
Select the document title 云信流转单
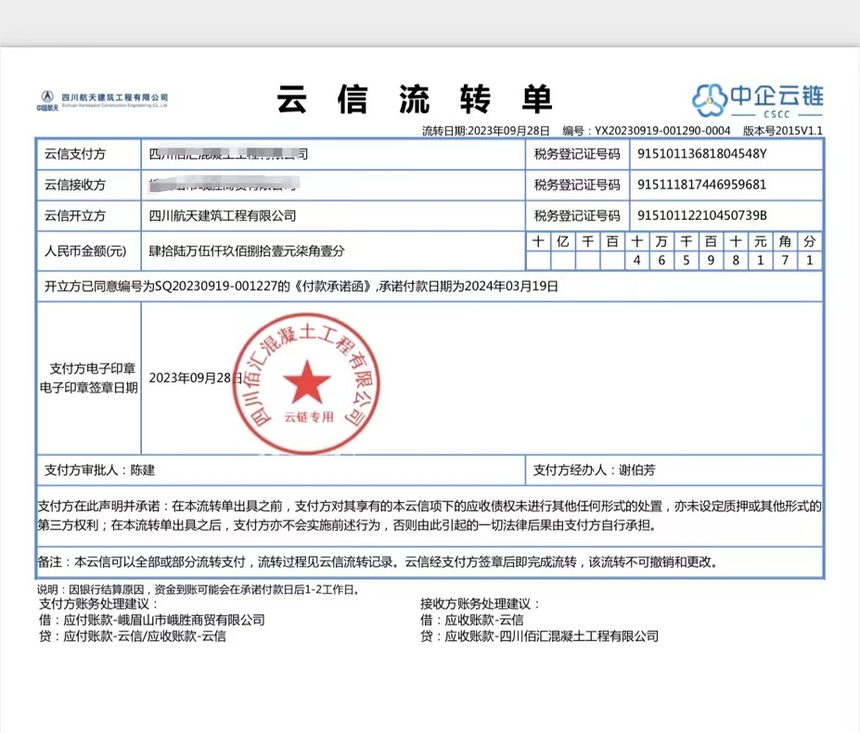[415, 99]
